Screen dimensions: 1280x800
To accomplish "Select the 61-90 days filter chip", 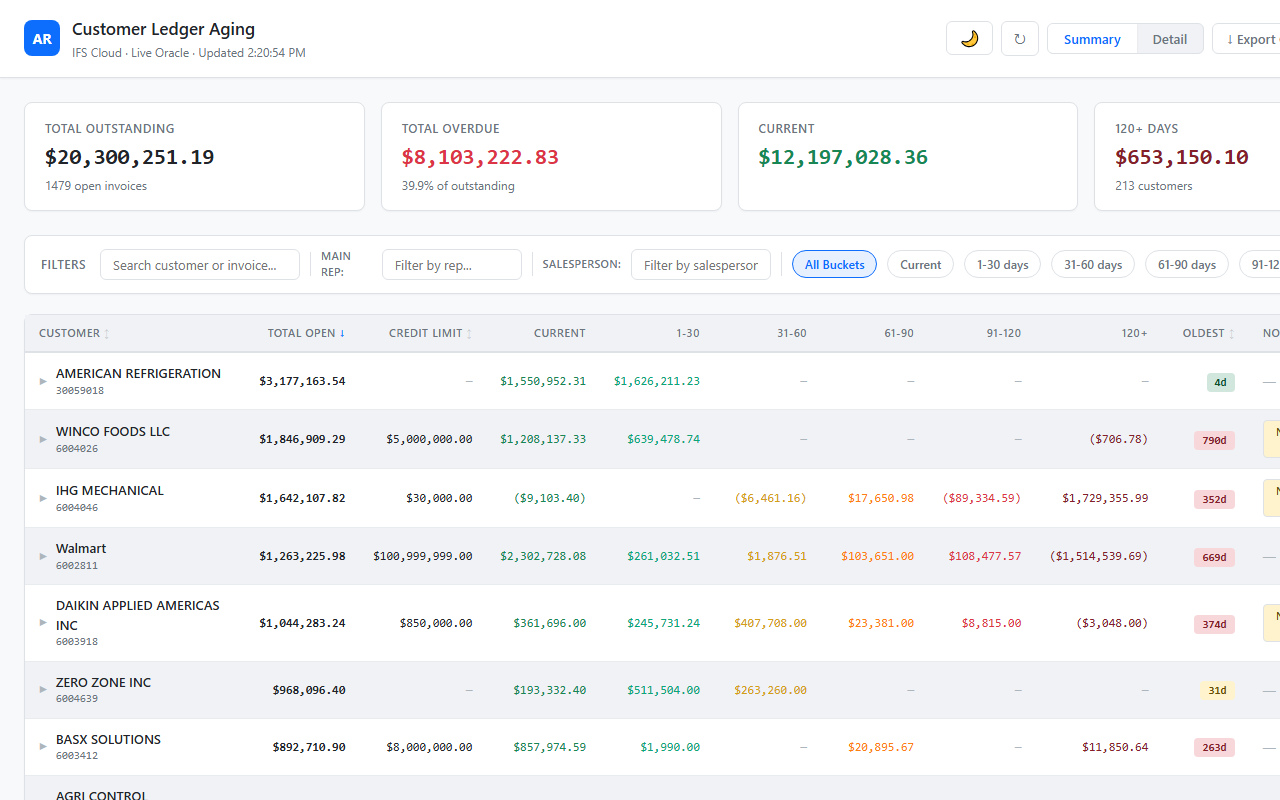I will pos(1187,265).
